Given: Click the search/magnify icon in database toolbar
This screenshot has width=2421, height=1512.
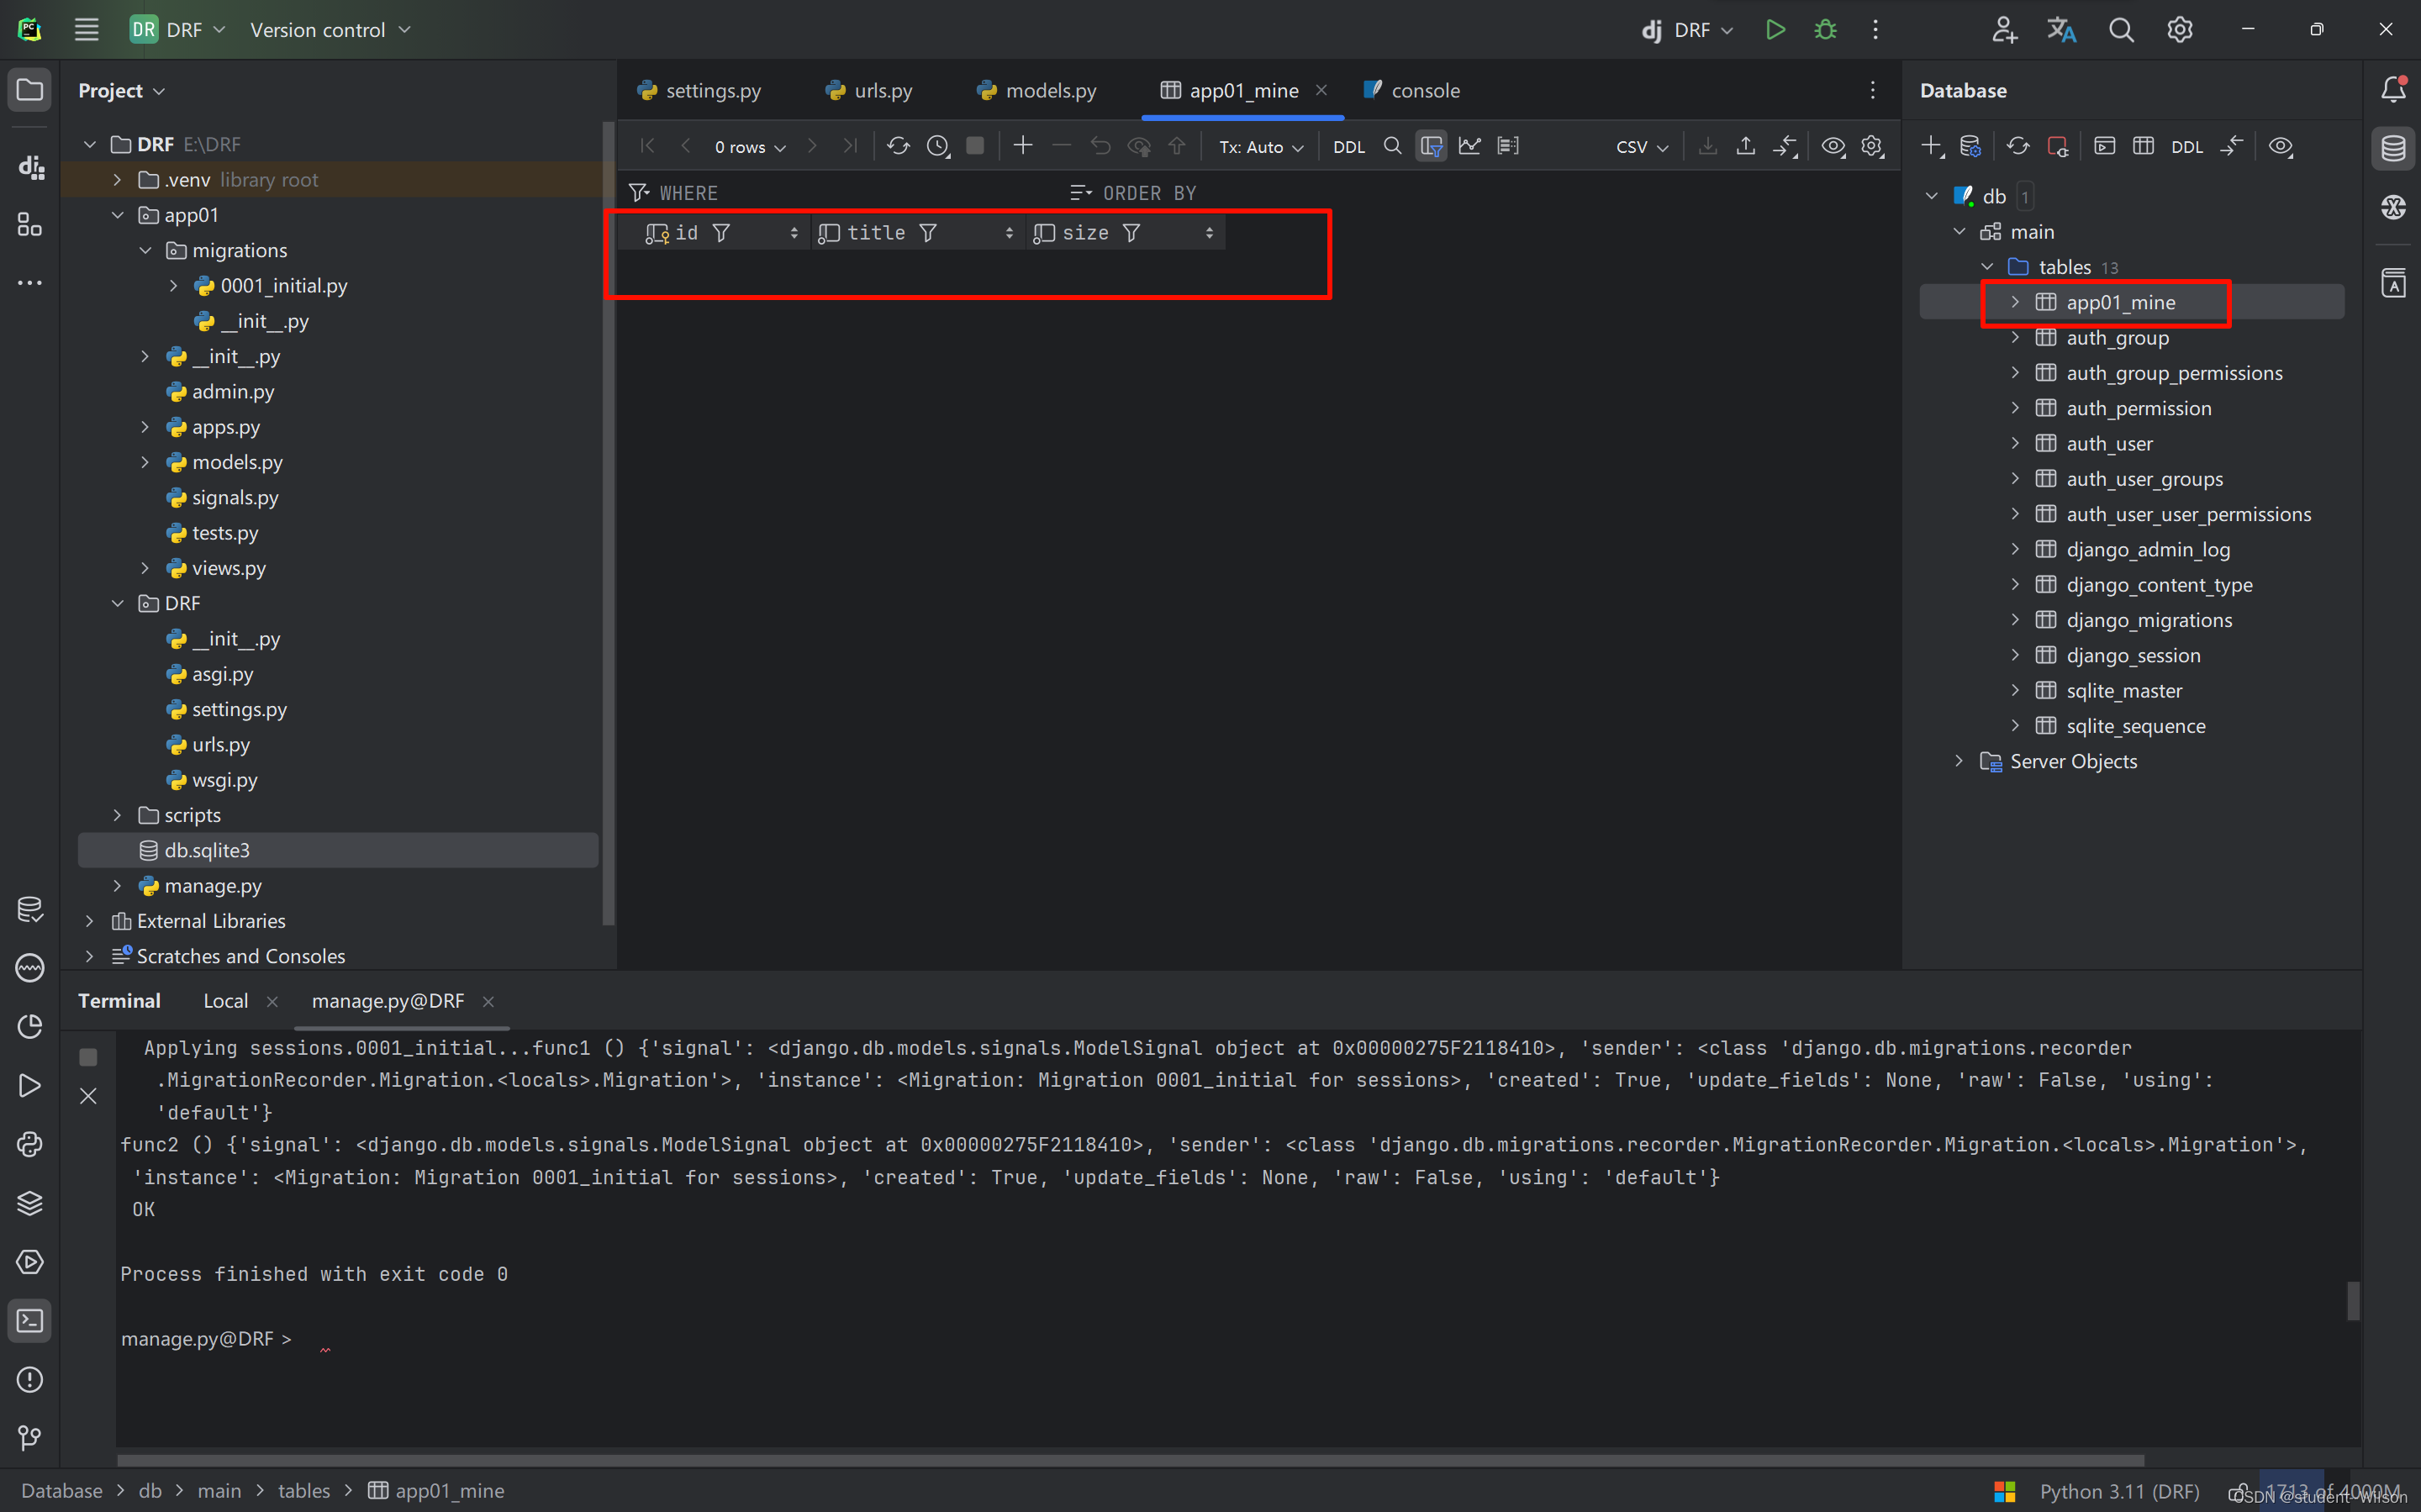Looking at the screenshot, I should pos(1394,146).
